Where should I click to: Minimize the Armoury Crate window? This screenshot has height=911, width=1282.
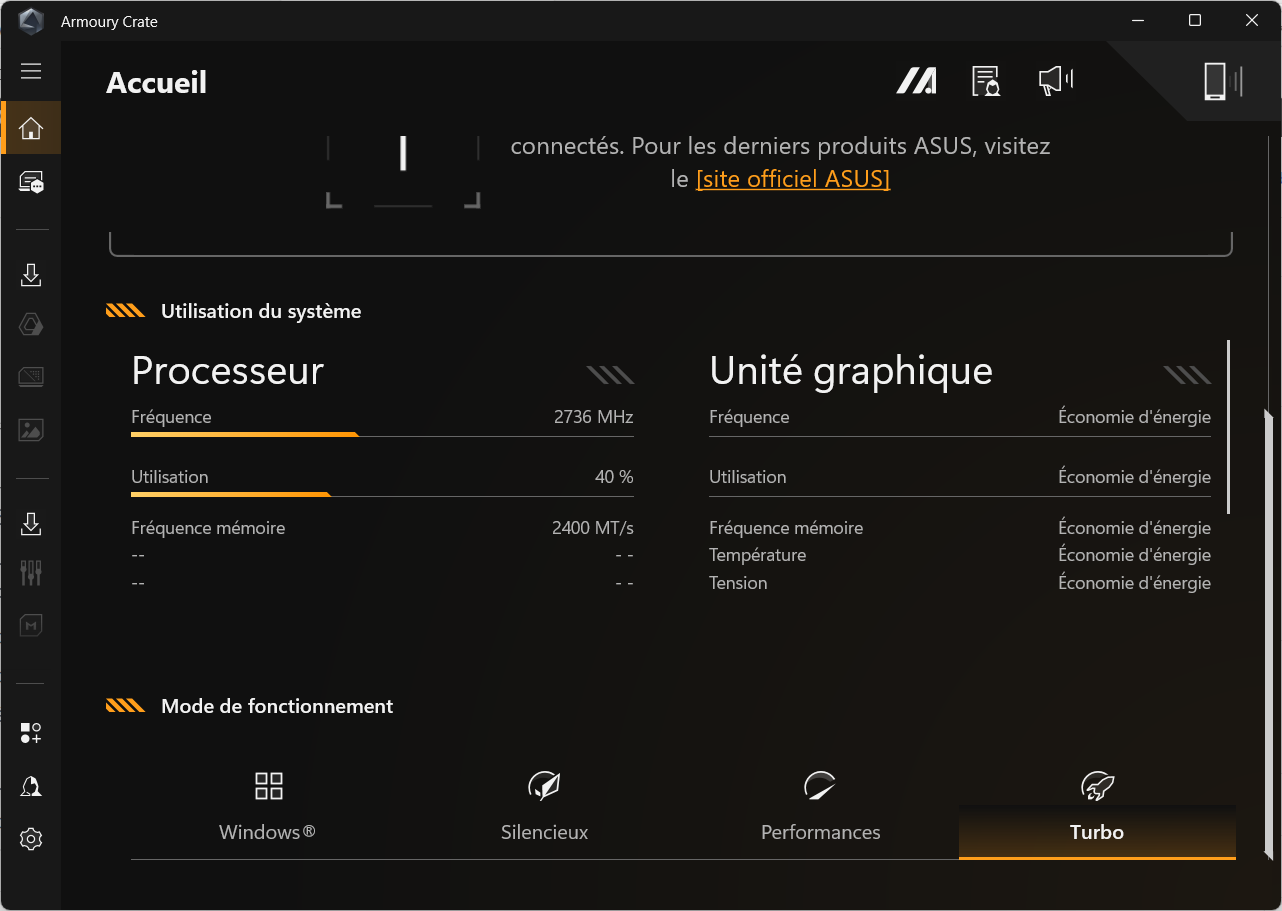pyautogui.click(x=1138, y=20)
